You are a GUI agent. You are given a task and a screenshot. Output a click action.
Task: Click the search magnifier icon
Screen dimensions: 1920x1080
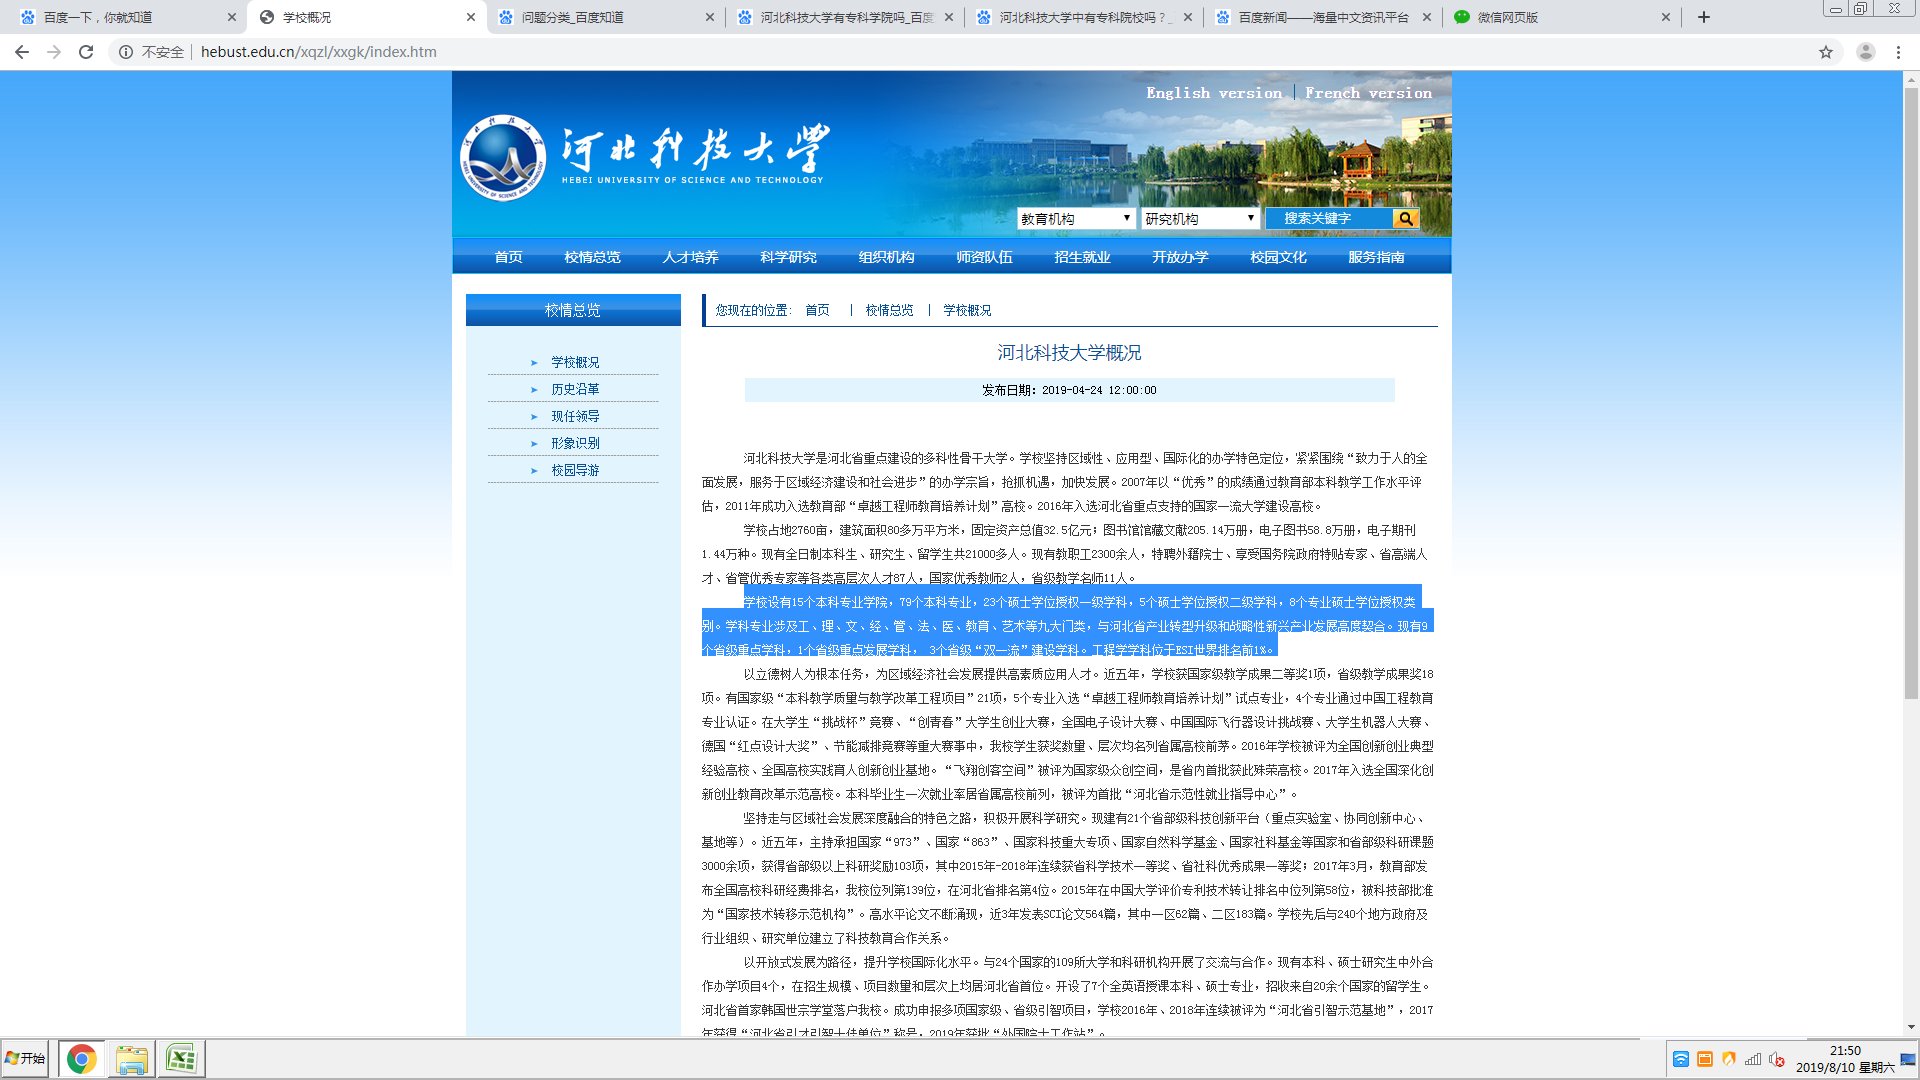click(x=1405, y=218)
